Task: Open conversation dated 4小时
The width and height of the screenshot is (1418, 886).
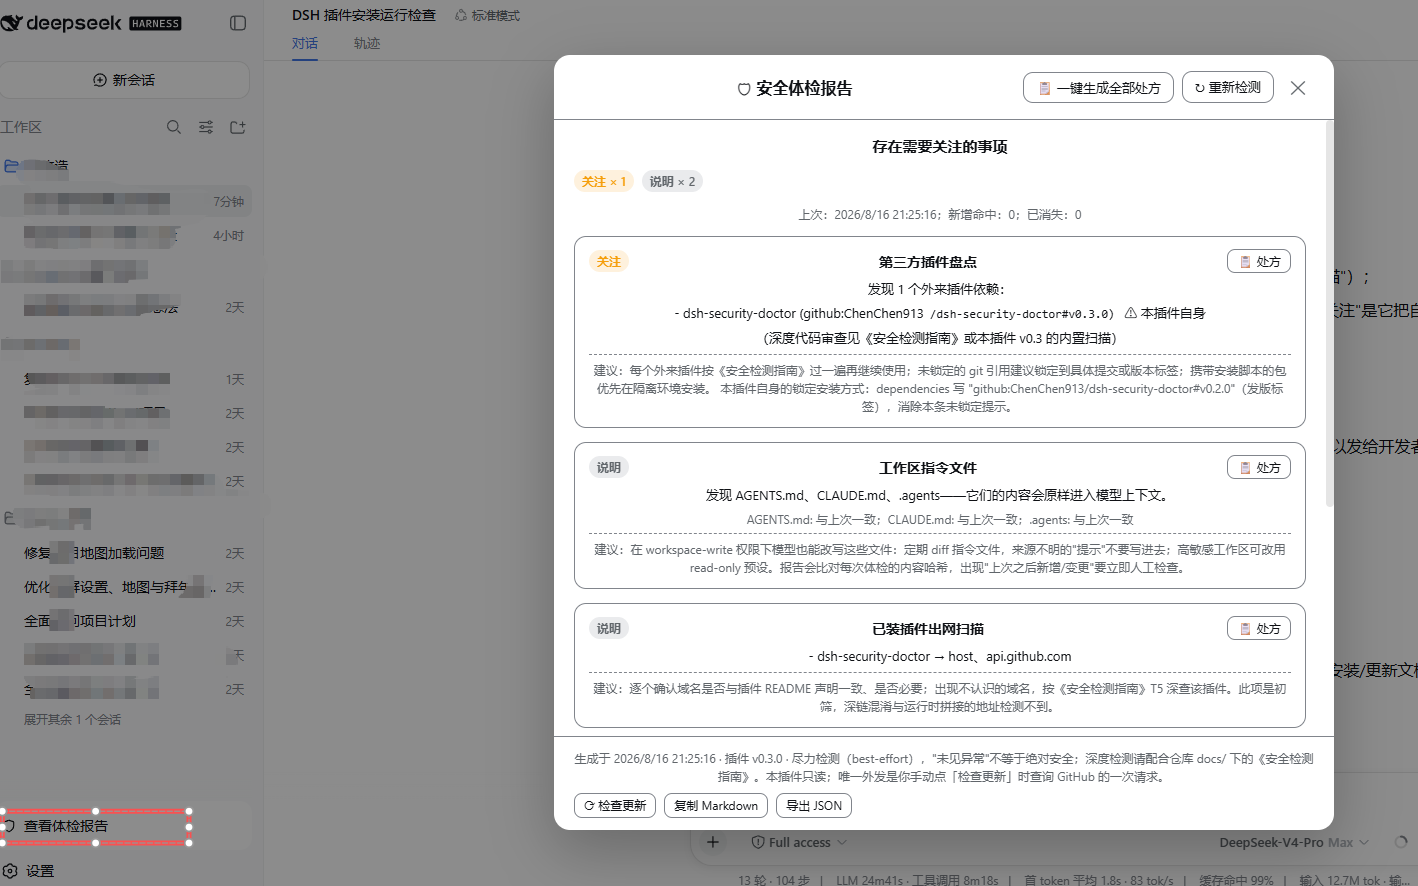Action: pos(126,235)
